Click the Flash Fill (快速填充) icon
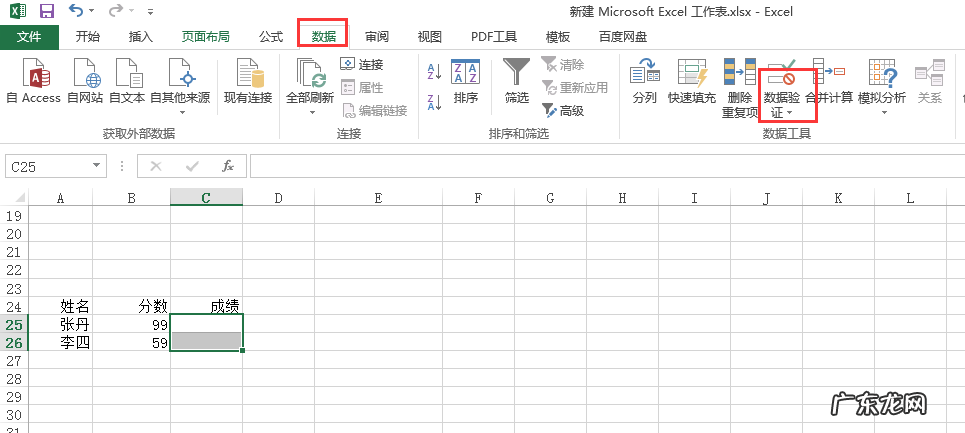Screen dimensions: 965x433 coord(692,78)
